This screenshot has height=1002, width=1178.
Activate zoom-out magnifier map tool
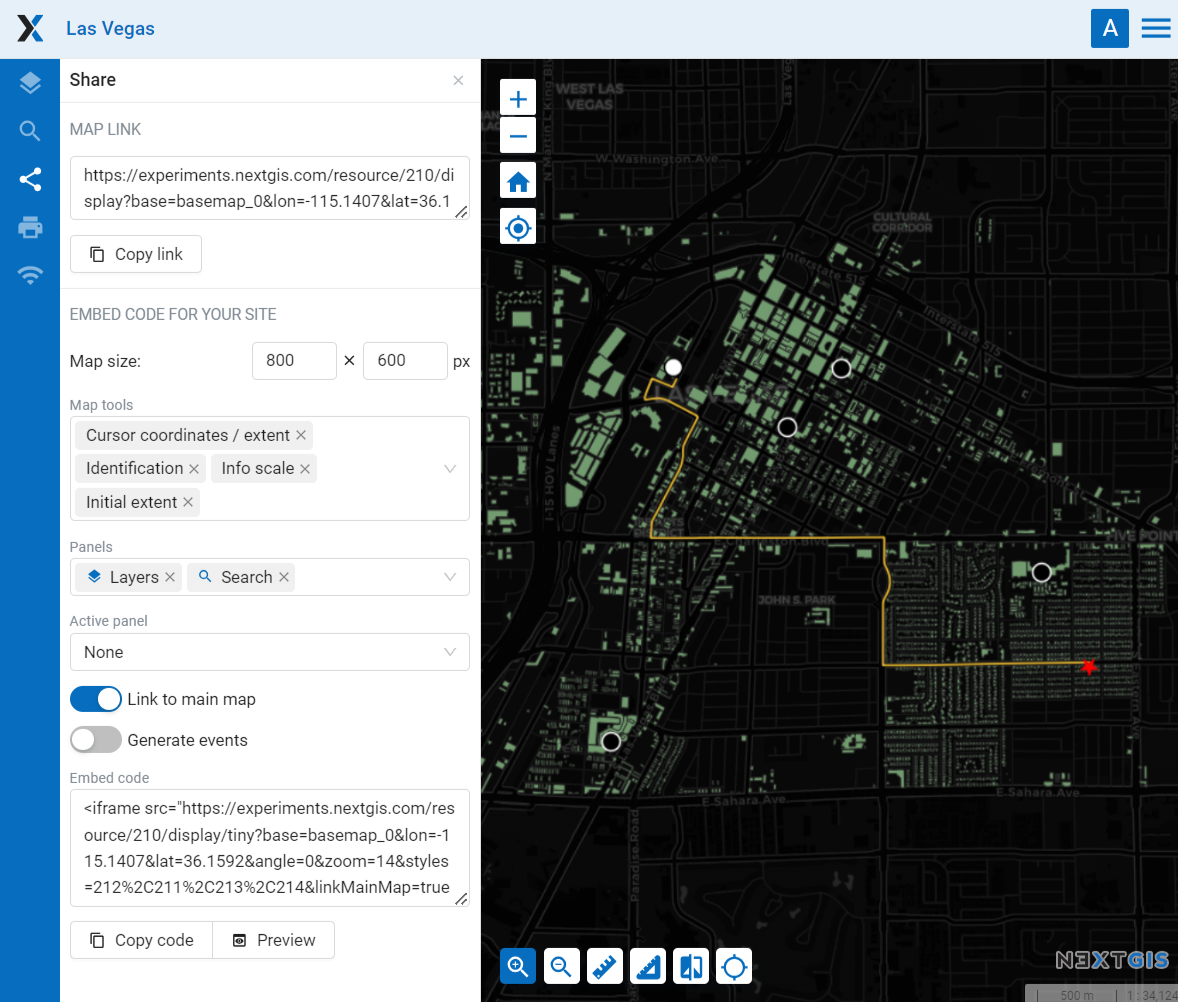click(x=561, y=966)
